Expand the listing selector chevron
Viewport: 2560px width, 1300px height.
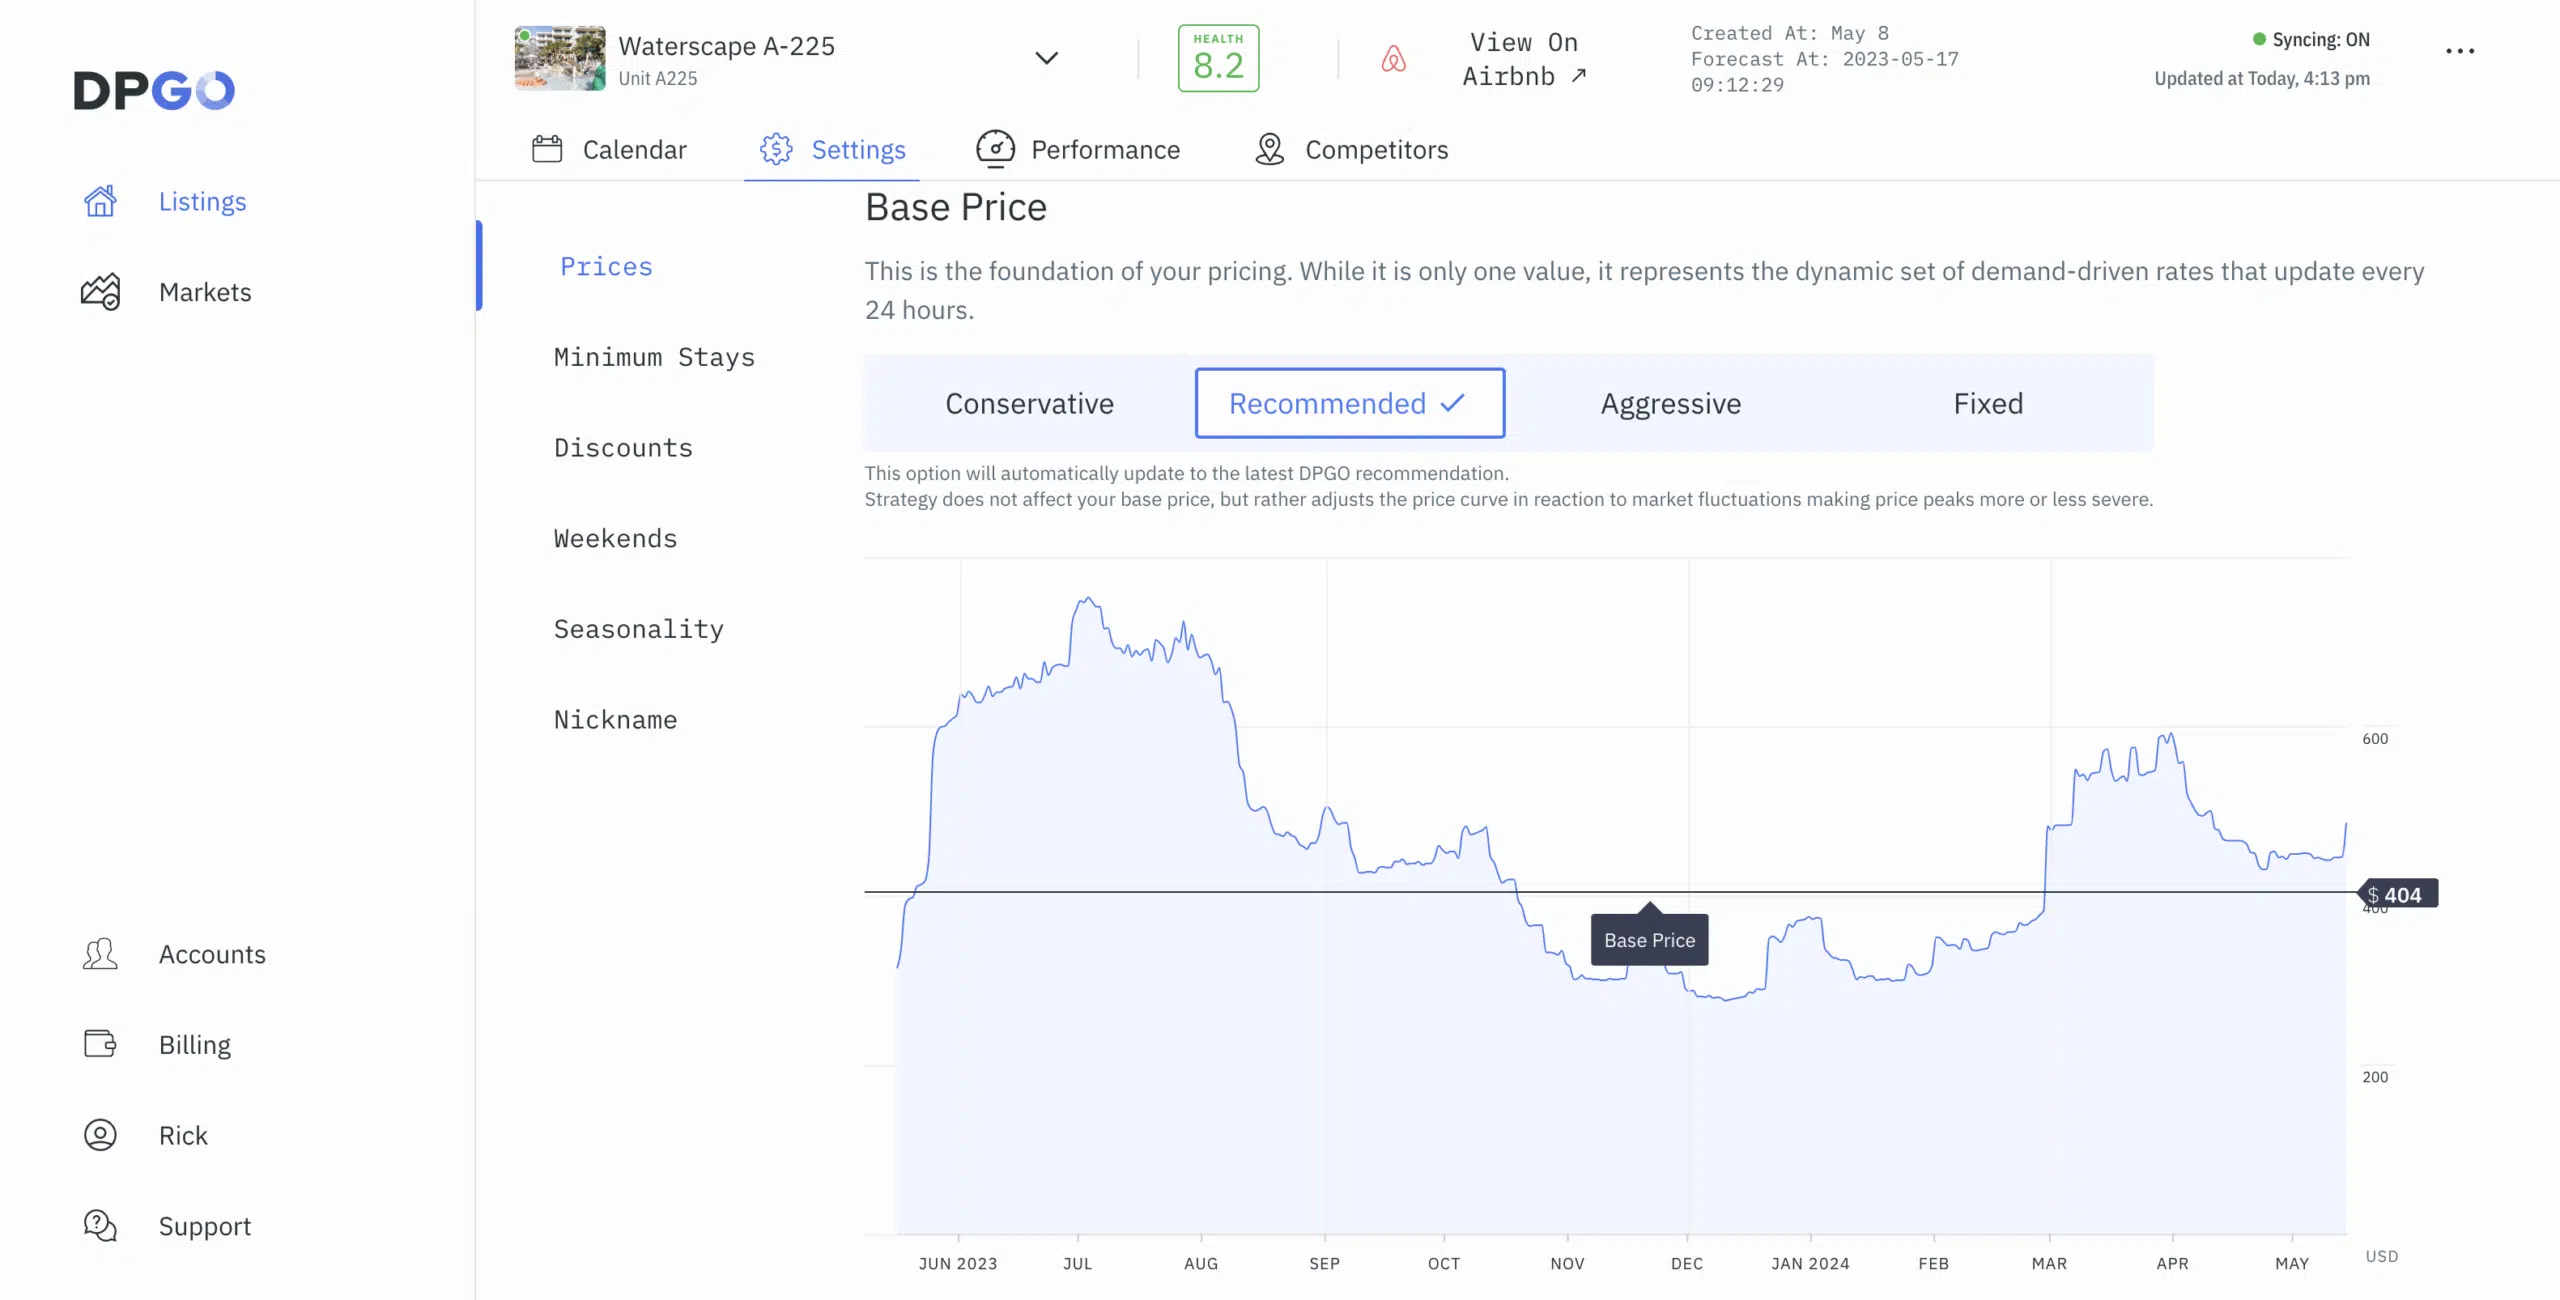pyautogui.click(x=1046, y=58)
